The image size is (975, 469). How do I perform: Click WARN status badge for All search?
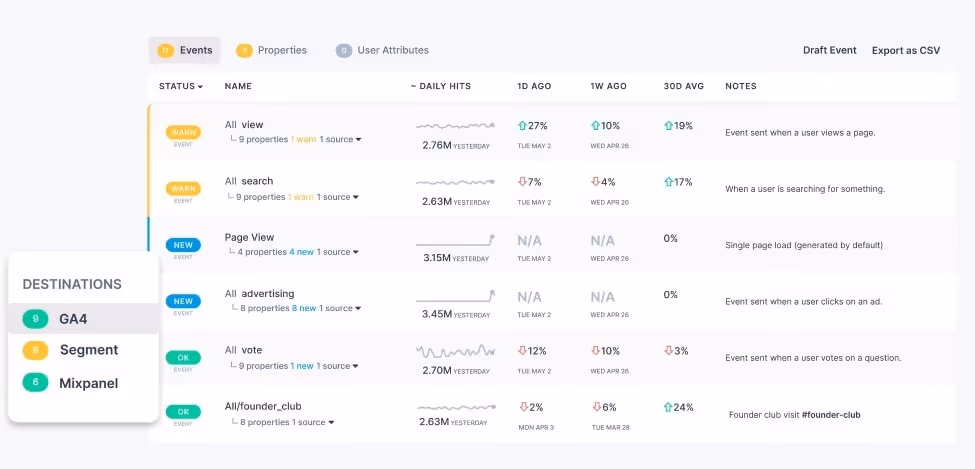point(183,188)
